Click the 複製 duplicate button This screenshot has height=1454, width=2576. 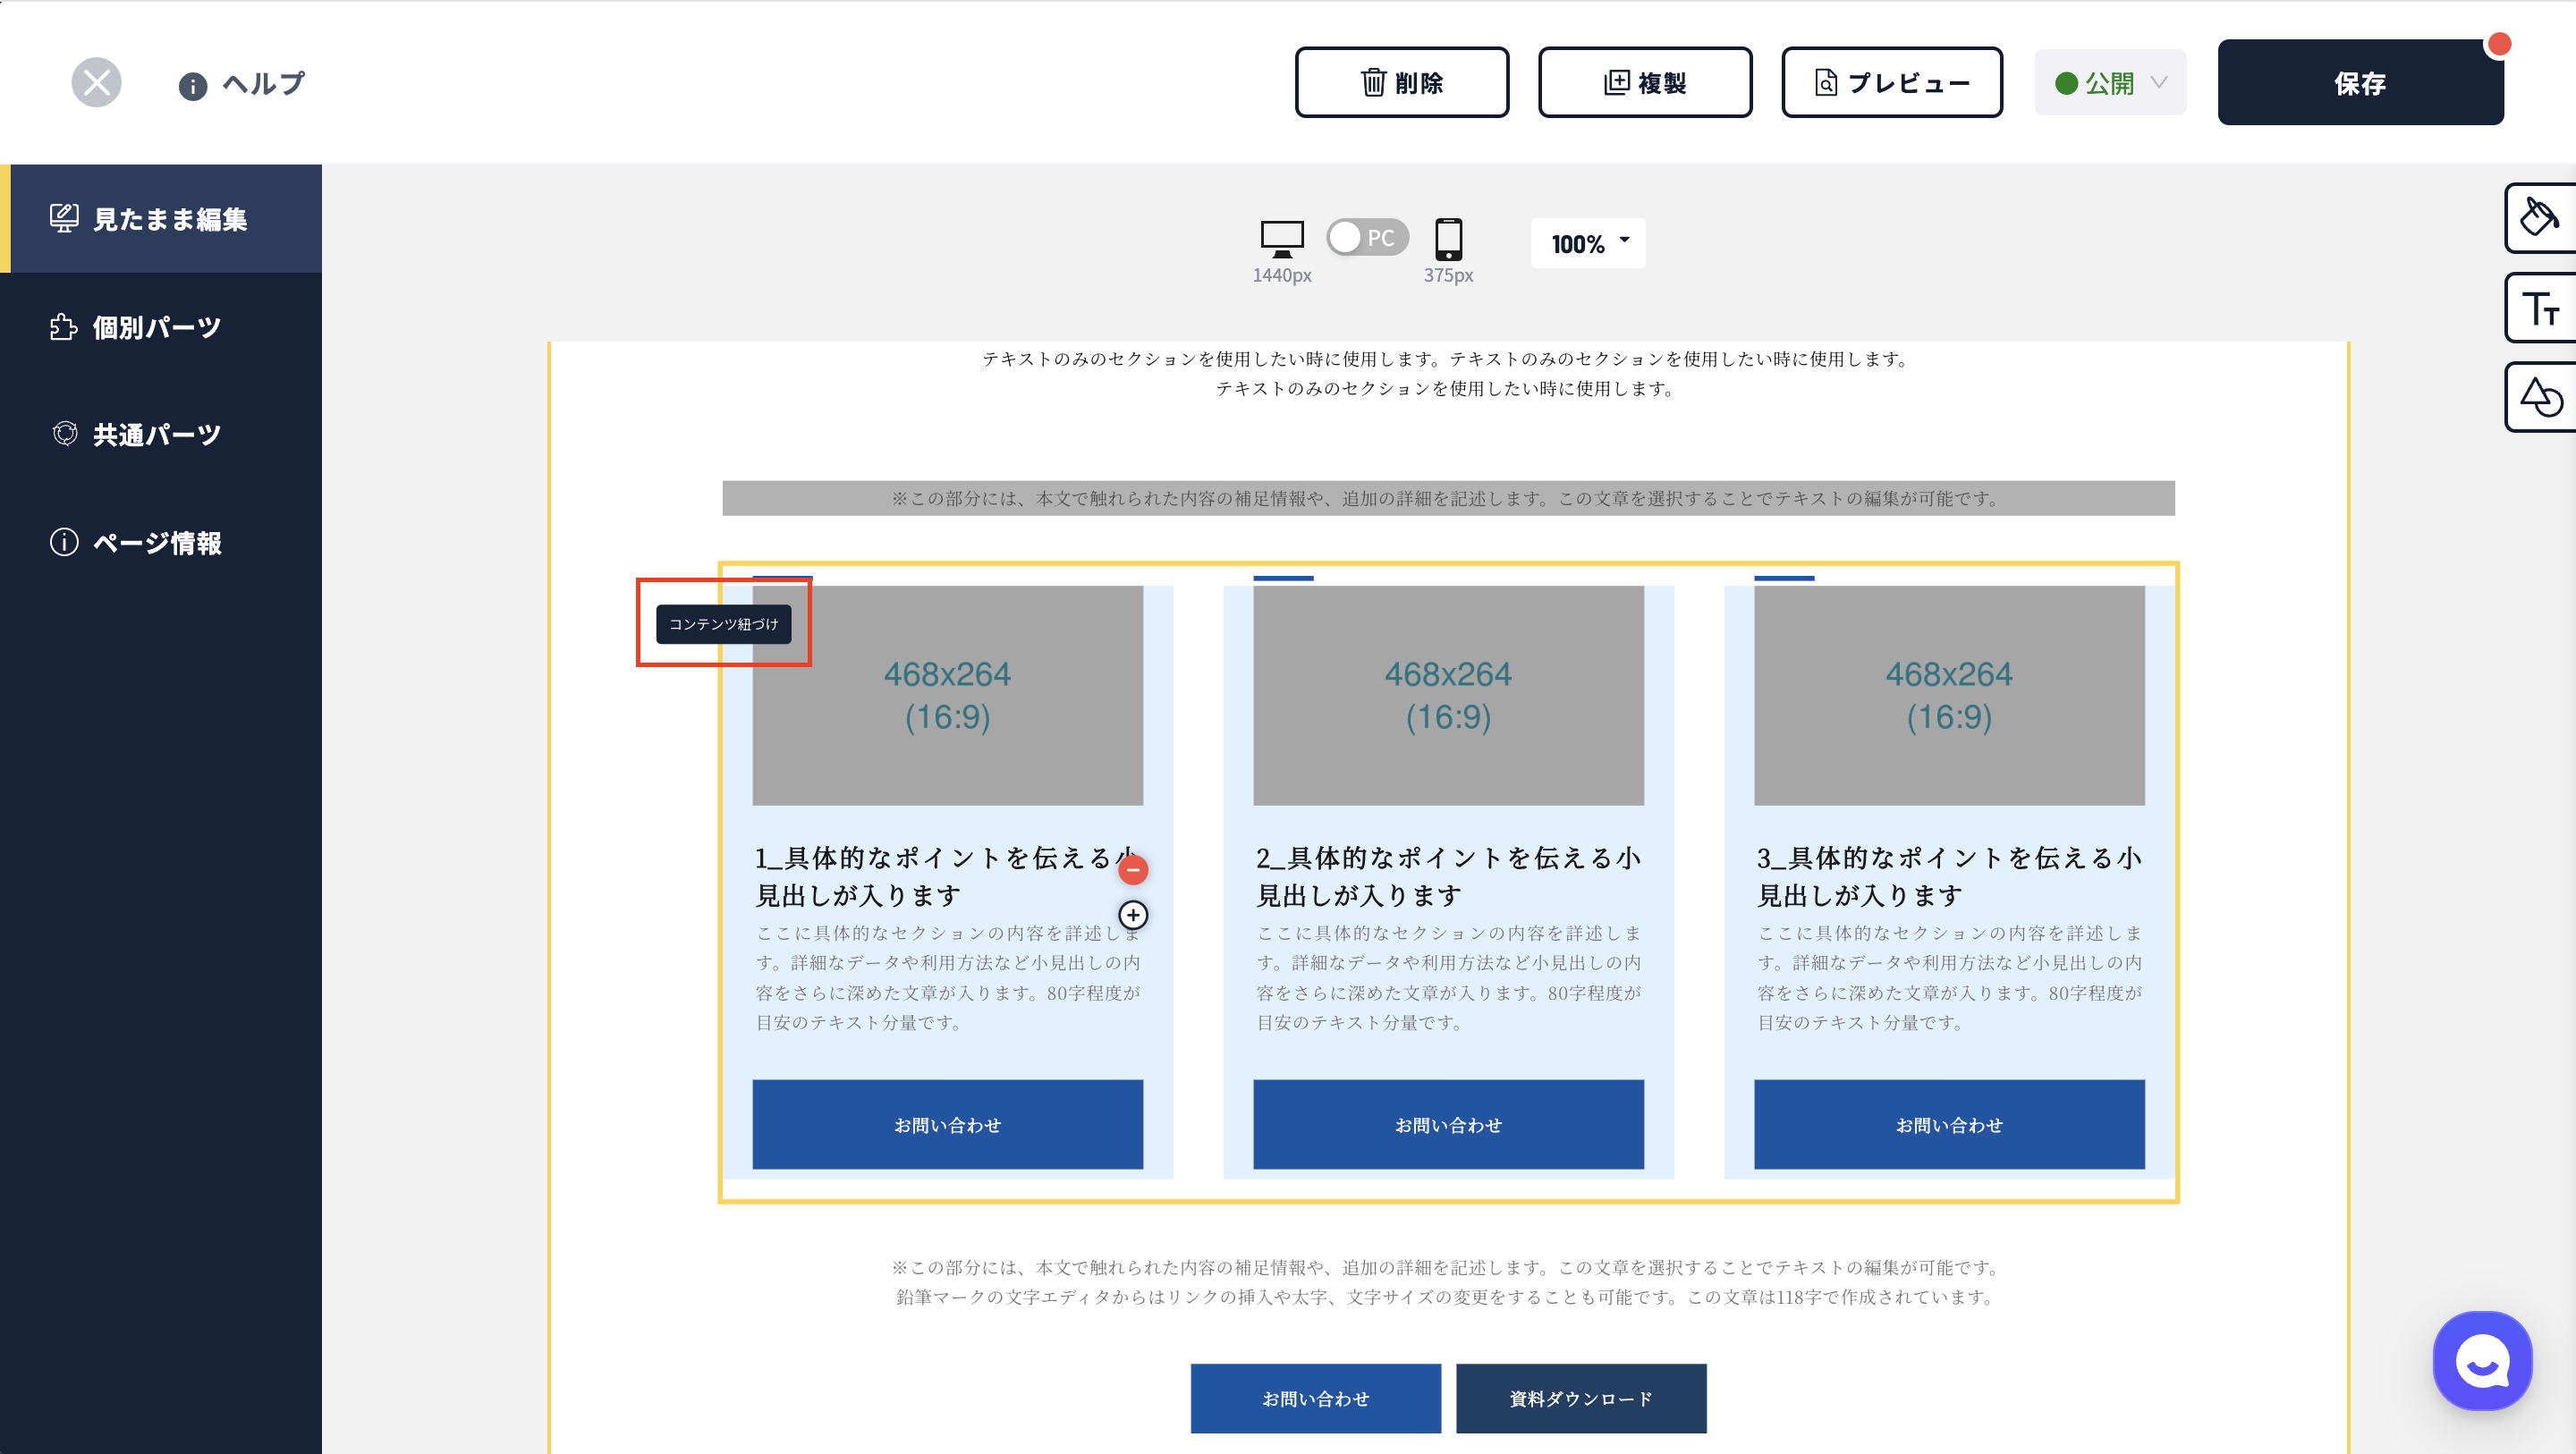[1644, 82]
